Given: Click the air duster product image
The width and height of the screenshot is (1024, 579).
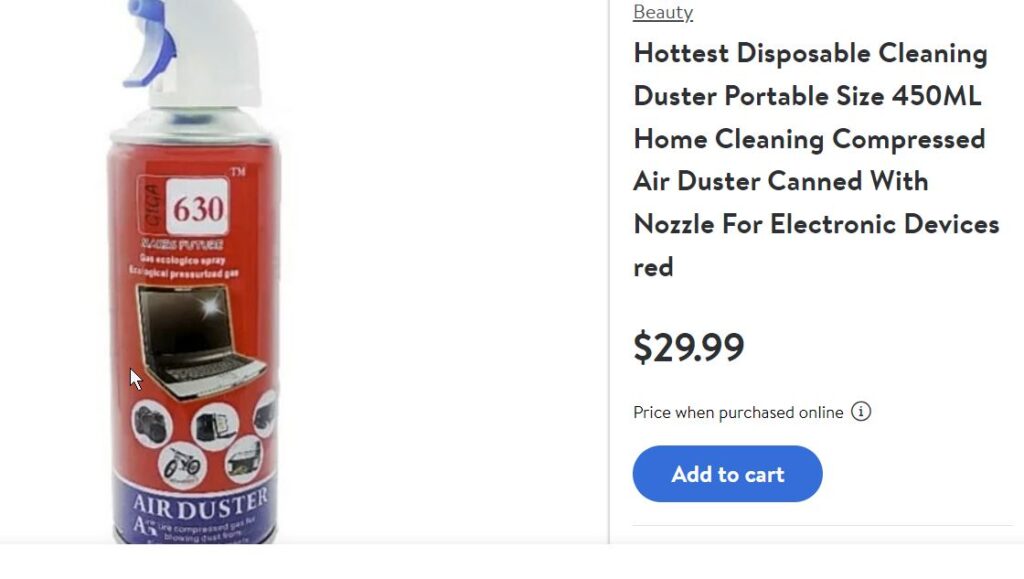Looking at the screenshot, I should 194,272.
